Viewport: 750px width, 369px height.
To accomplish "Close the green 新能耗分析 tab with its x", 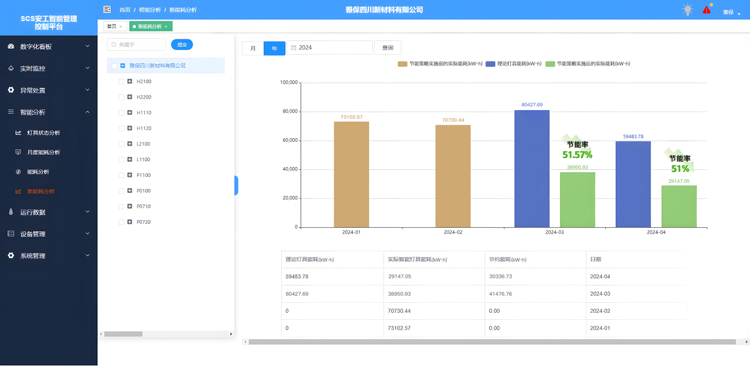I will pos(165,27).
